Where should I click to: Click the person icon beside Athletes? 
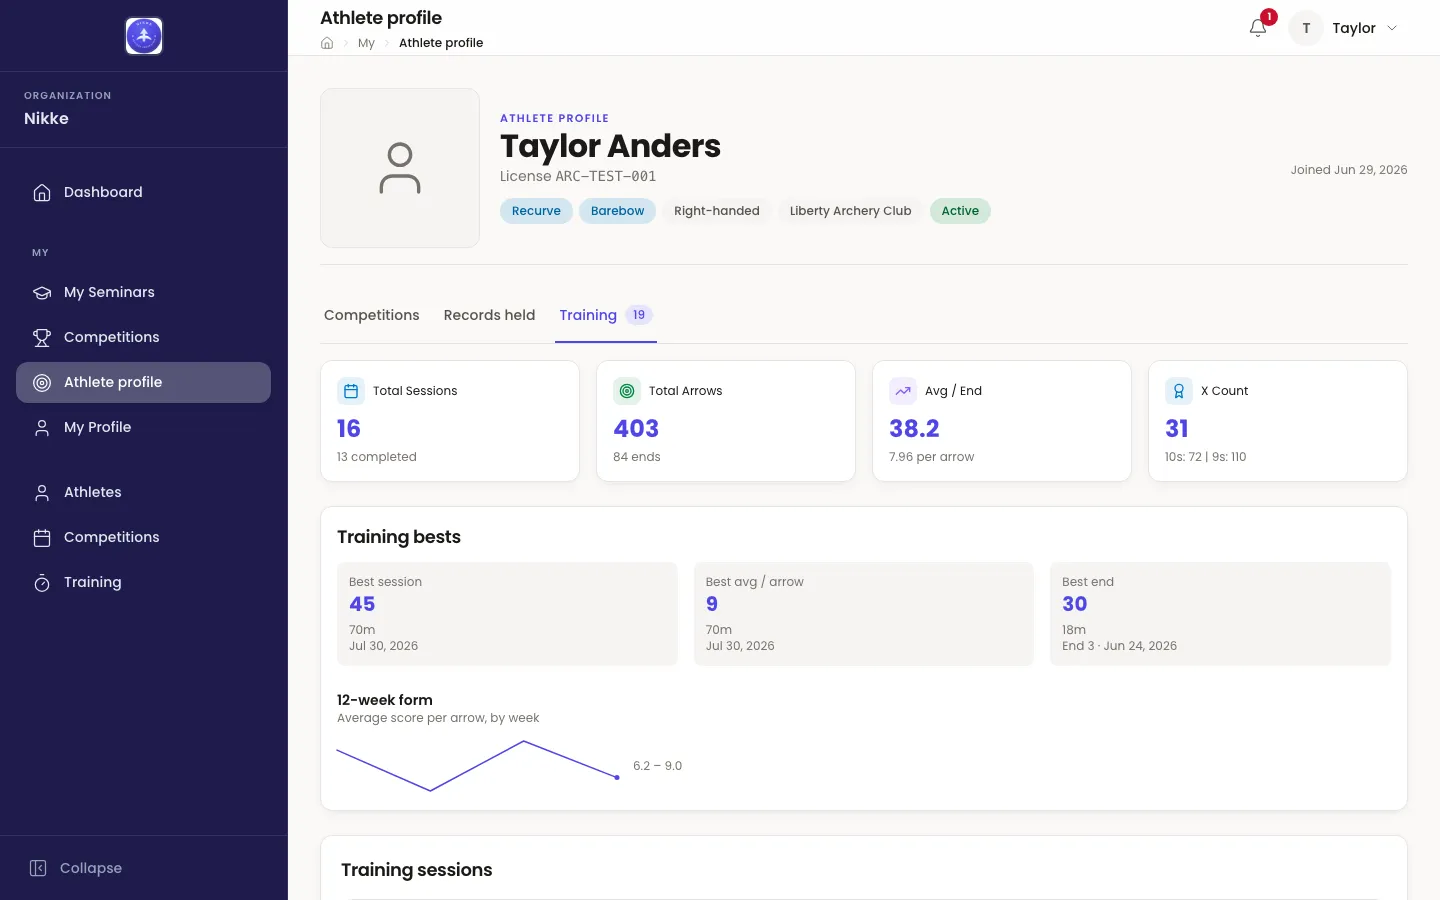point(42,492)
